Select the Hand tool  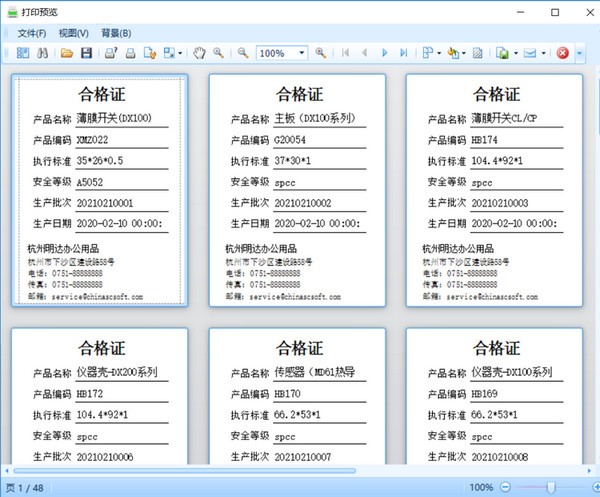pyautogui.click(x=199, y=53)
